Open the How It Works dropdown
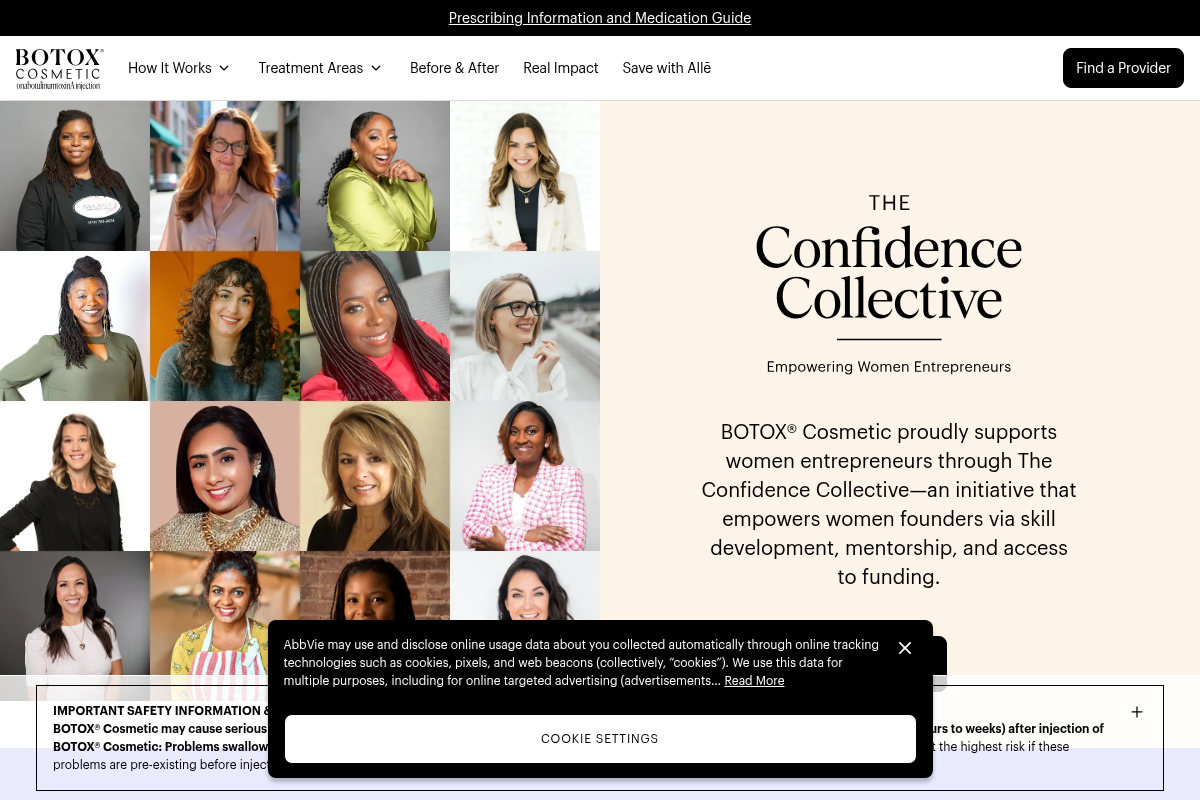Viewport: 1200px width, 800px height. click(179, 68)
